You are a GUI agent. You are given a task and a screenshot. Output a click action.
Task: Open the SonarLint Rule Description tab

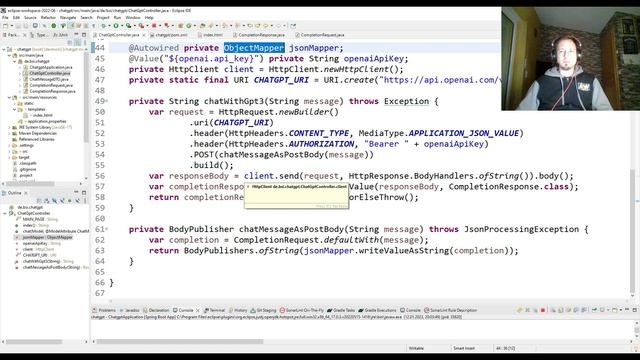pos(450,310)
